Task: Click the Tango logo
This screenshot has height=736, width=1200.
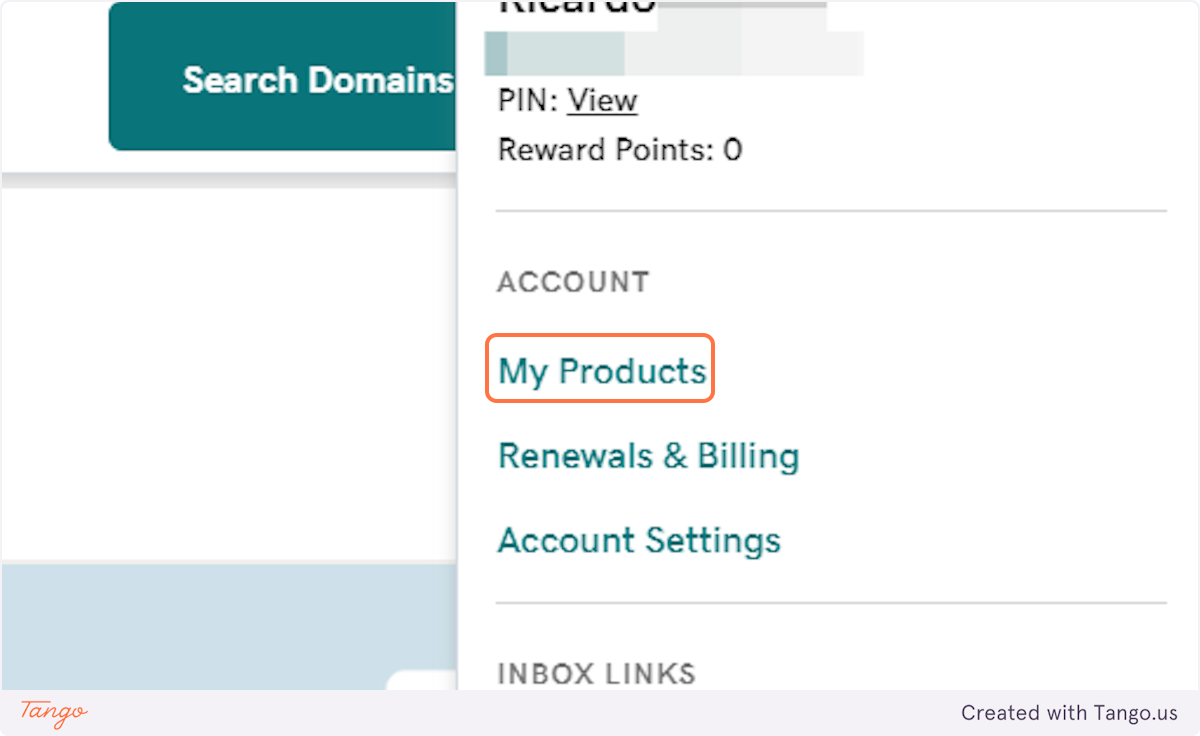Action: 53,712
